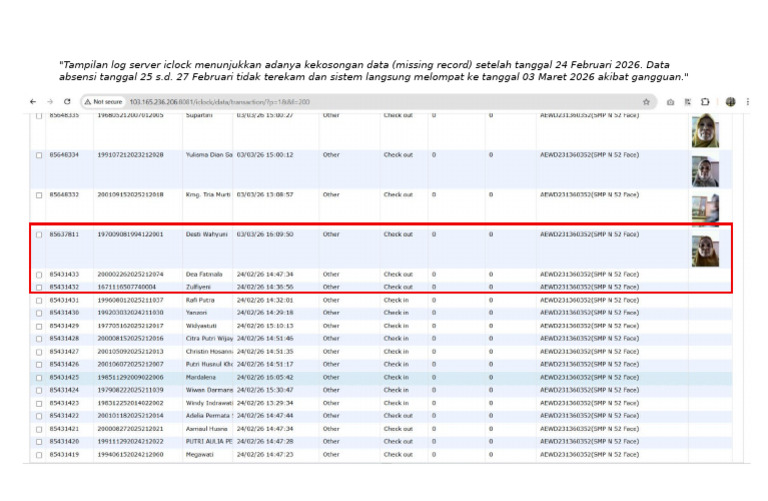768x501 pixels.
Task: Open the Extensions puzzle icon
Action: pyautogui.click(x=705, y=102)
